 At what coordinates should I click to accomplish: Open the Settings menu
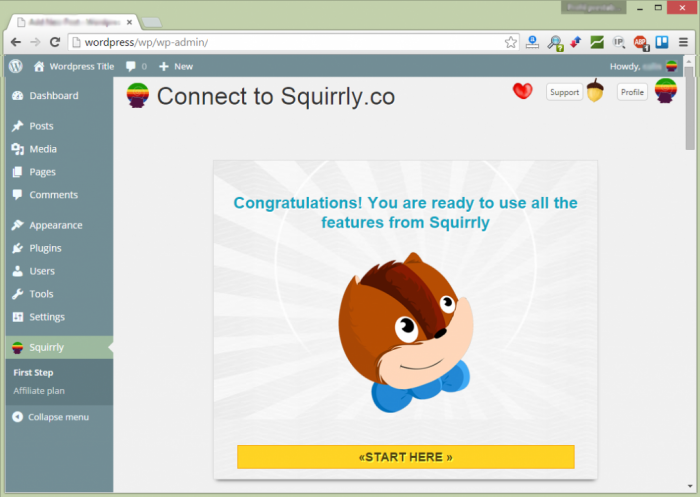(x=59, y=317)
